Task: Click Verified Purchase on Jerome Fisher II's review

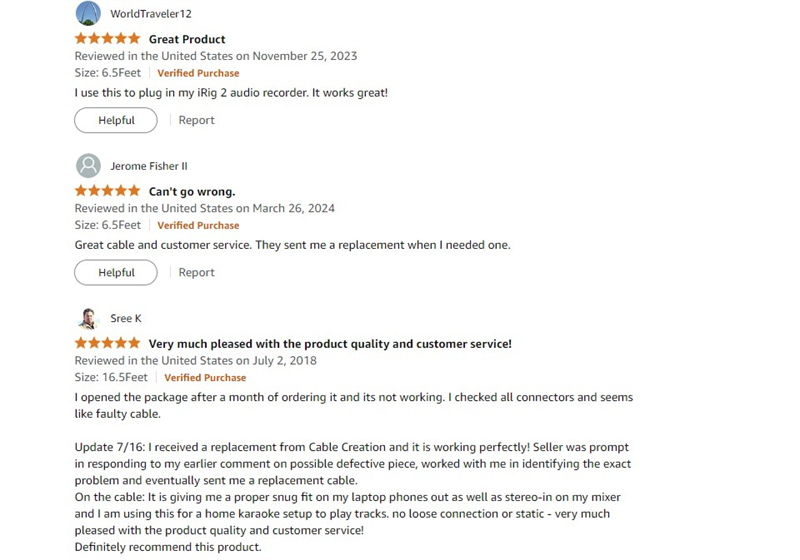Action: pos(198,225)
